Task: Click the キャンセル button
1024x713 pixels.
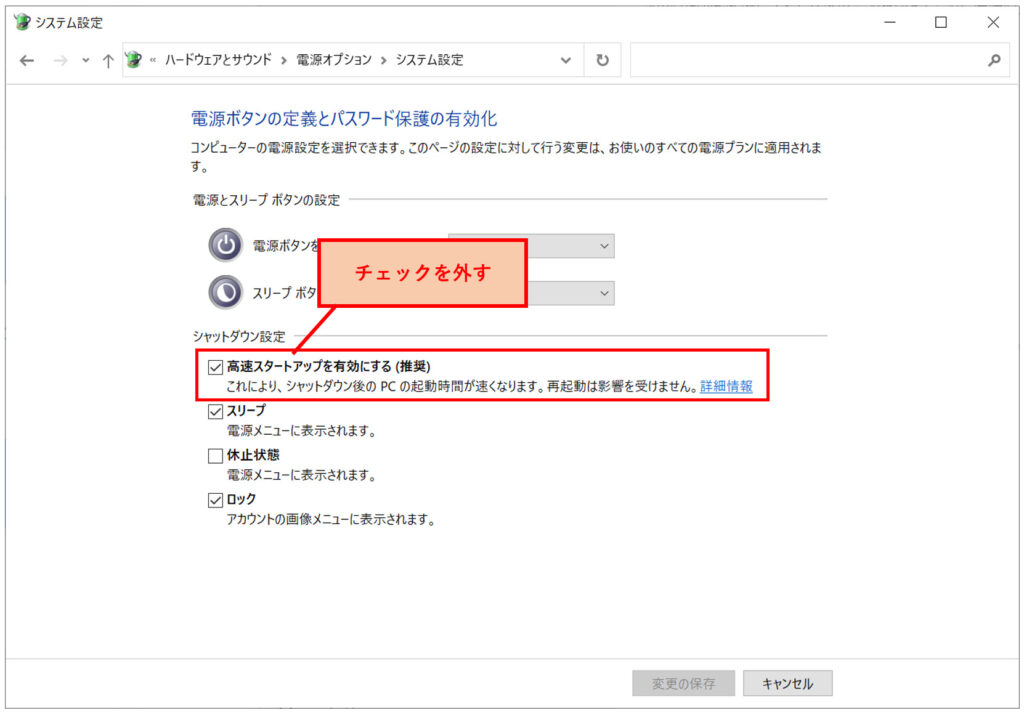Action: point(788,684)
